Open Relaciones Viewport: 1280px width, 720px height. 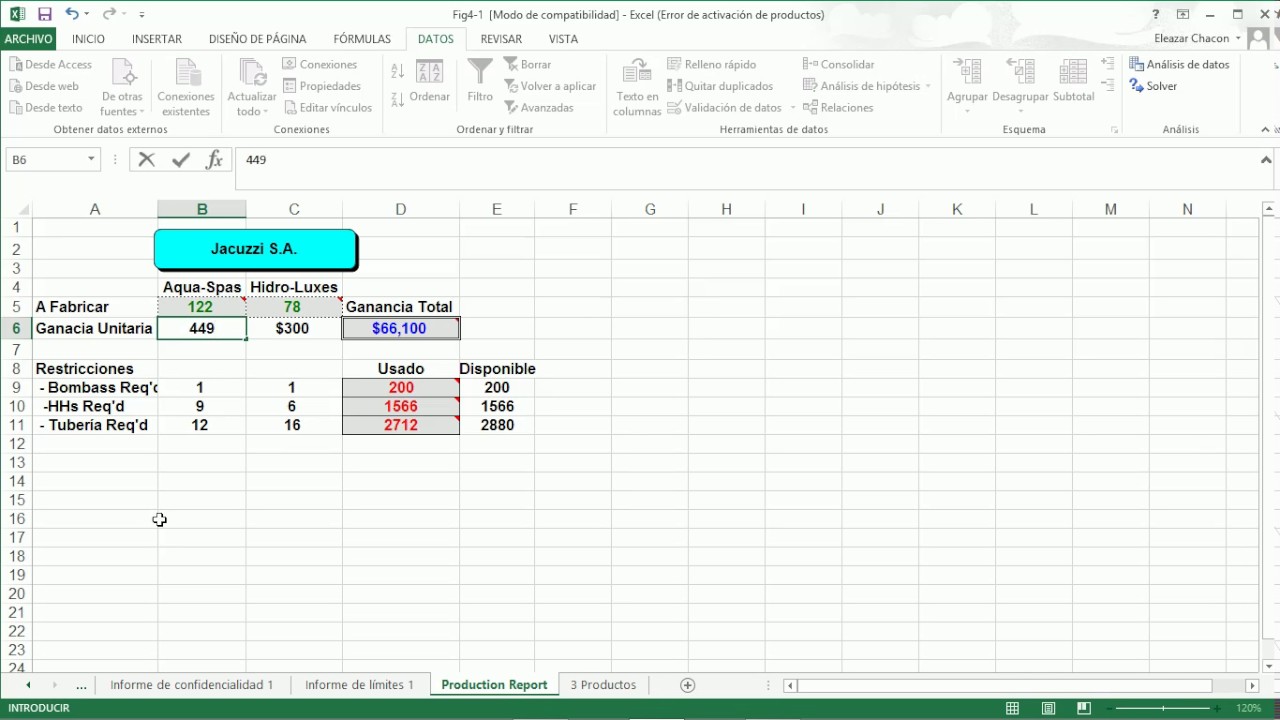tap(838, 107)
